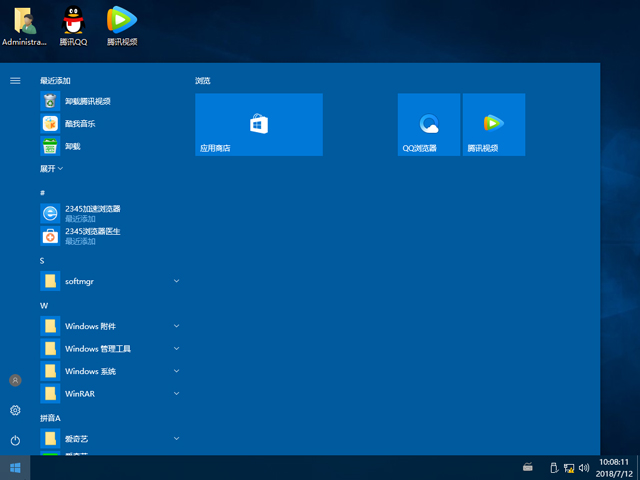Open 2345浏览器医生 in the app list

click(x=92, y=236)
